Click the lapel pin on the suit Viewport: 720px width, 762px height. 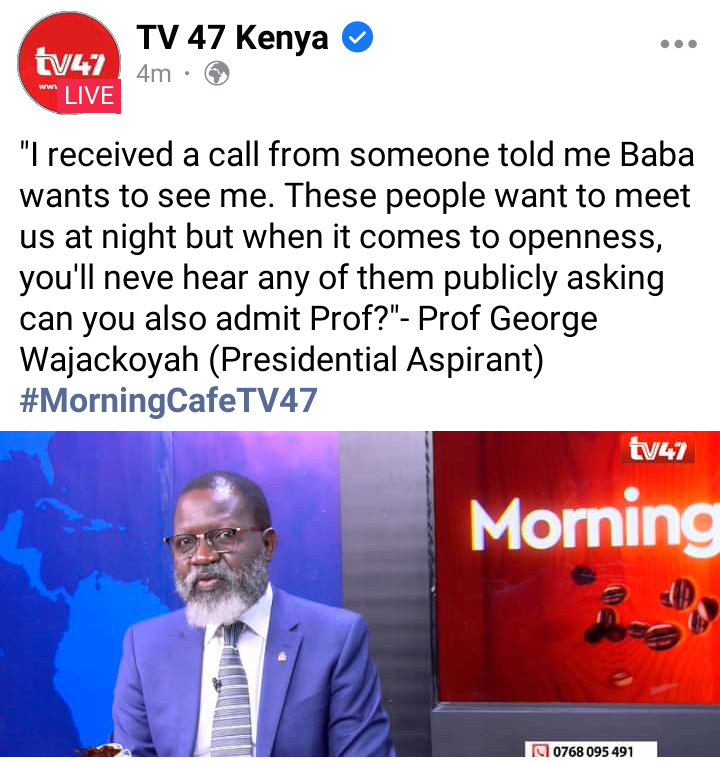282,657
